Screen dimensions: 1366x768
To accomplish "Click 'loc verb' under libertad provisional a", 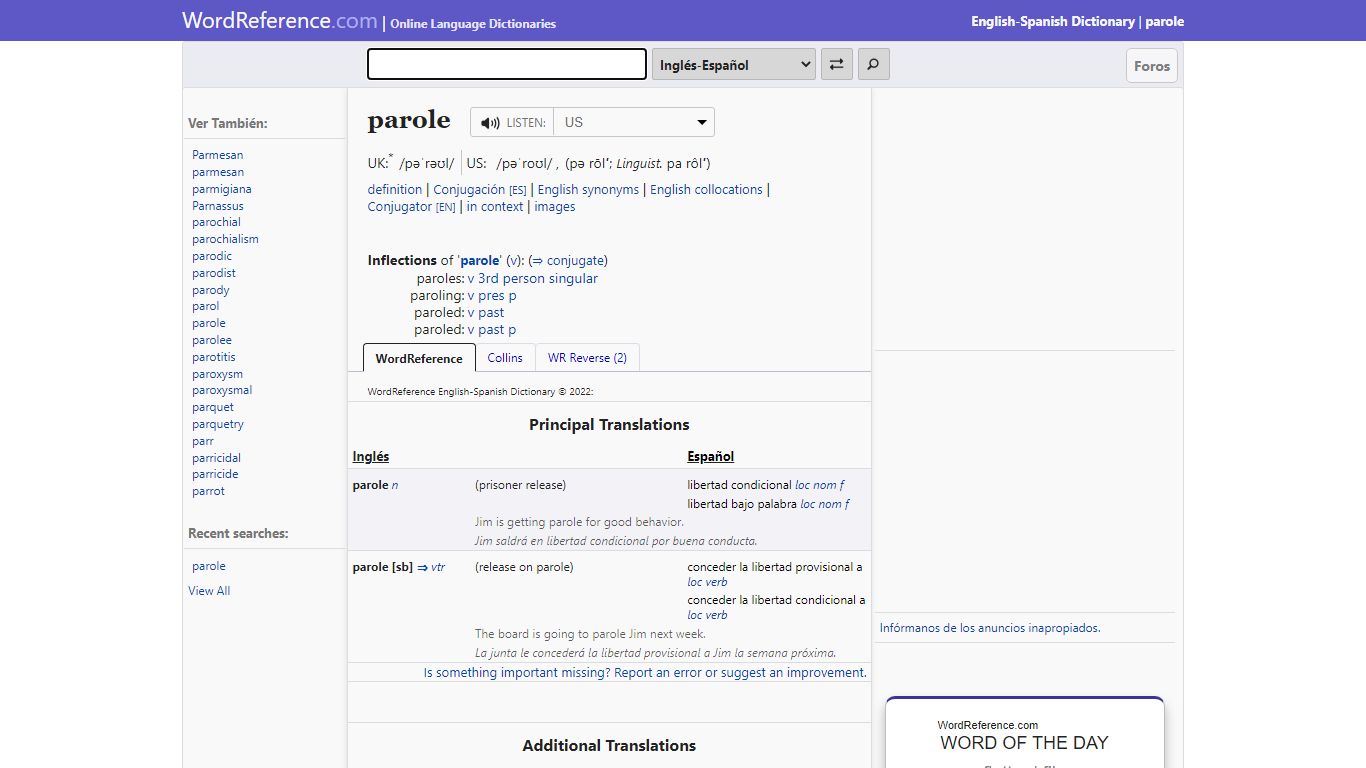I will coord(707,582).
